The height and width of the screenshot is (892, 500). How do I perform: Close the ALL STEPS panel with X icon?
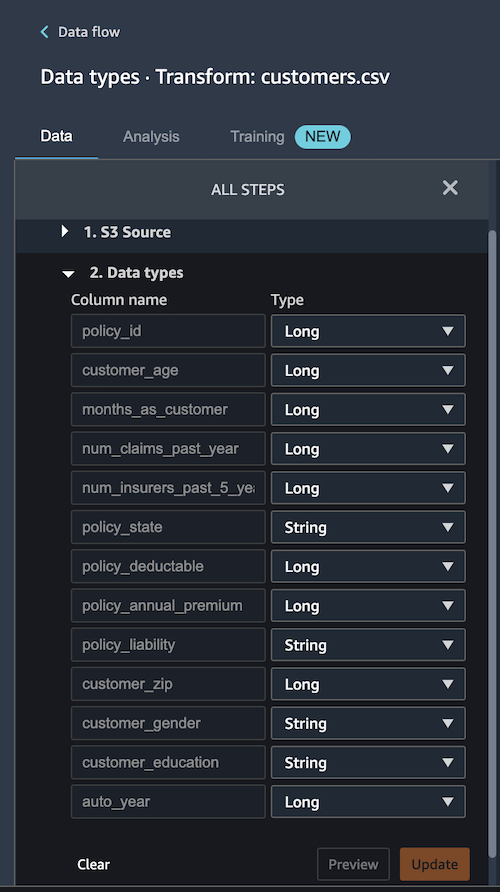[450, 188]
